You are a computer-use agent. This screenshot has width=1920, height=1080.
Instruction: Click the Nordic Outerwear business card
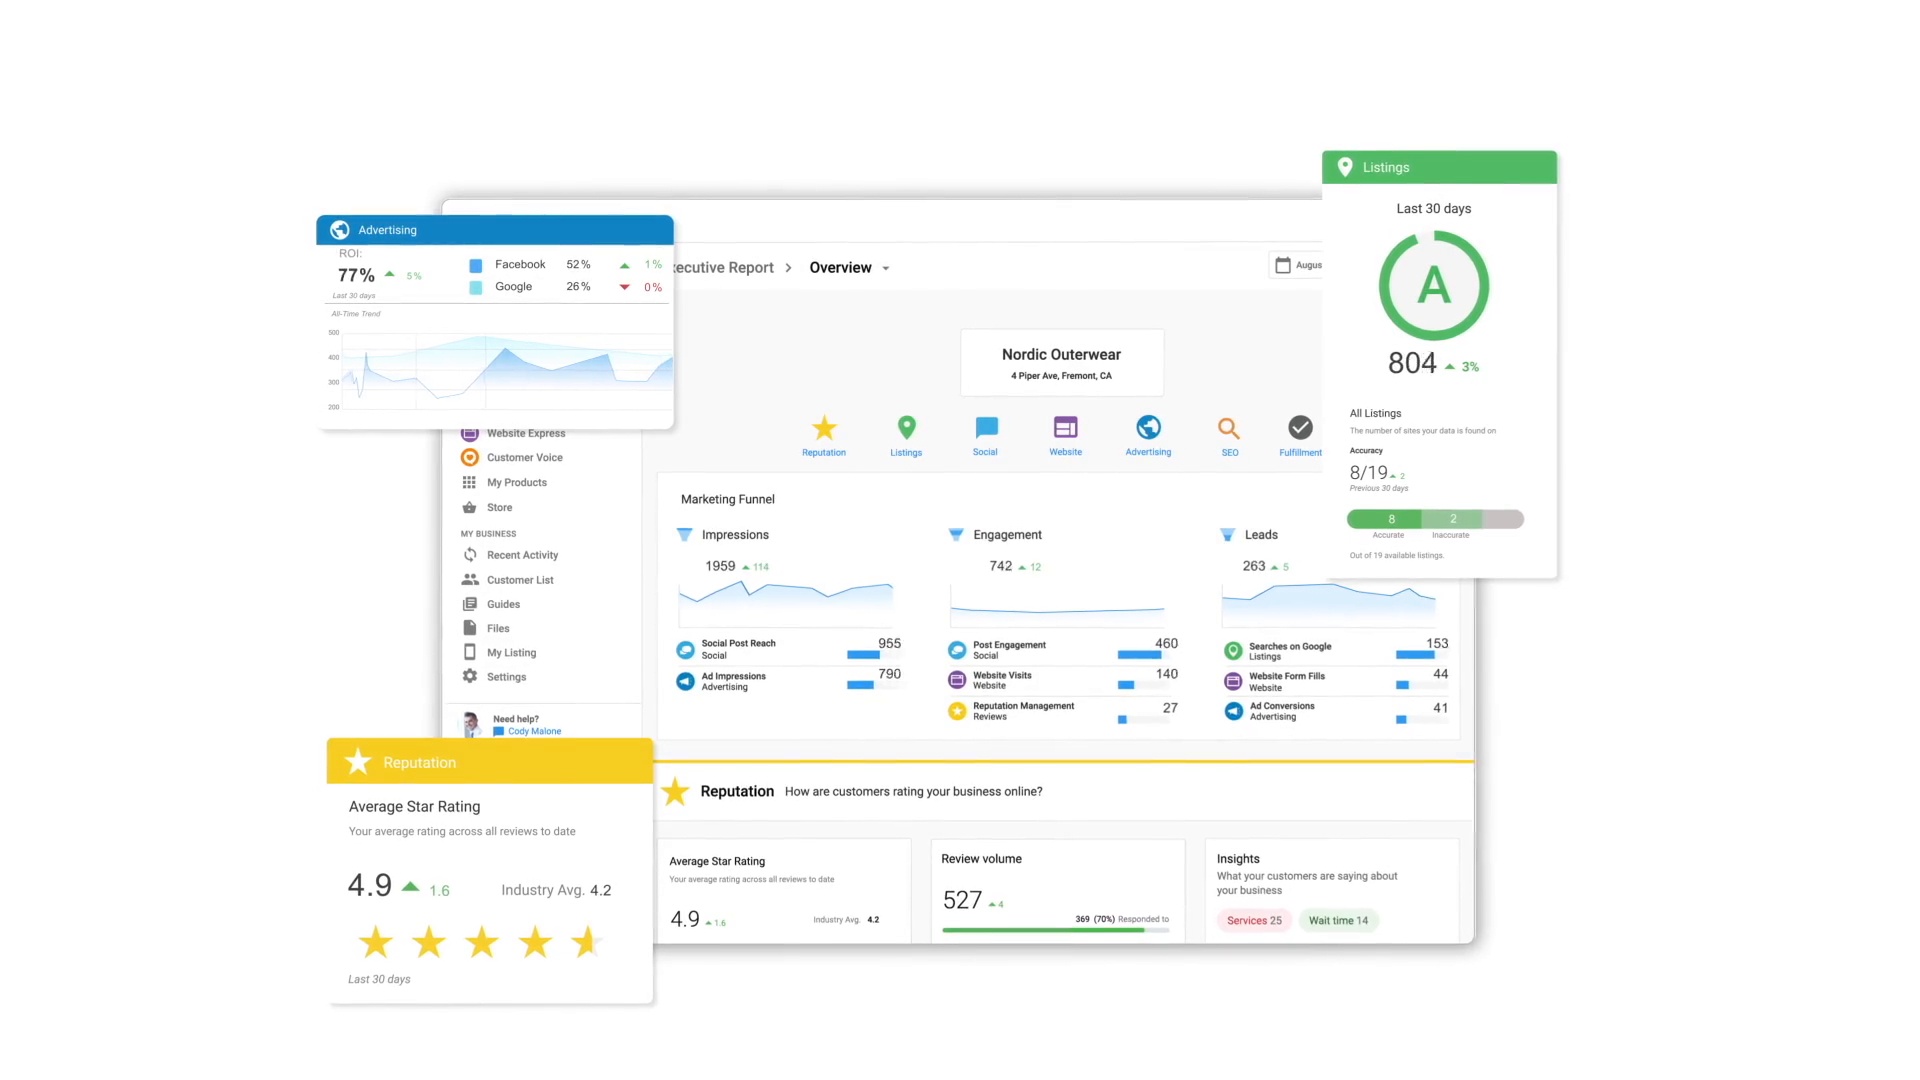coord(1061,363)
